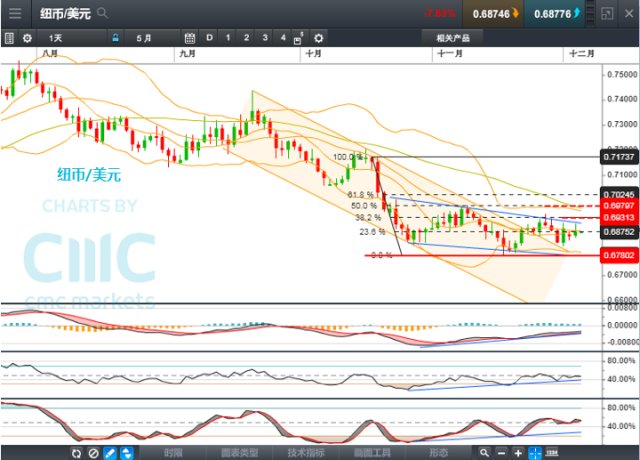The width and height of the screenshot is (640, 460).
Task: Click the 十一月 date axis label
Action: [x=450, y=53]
